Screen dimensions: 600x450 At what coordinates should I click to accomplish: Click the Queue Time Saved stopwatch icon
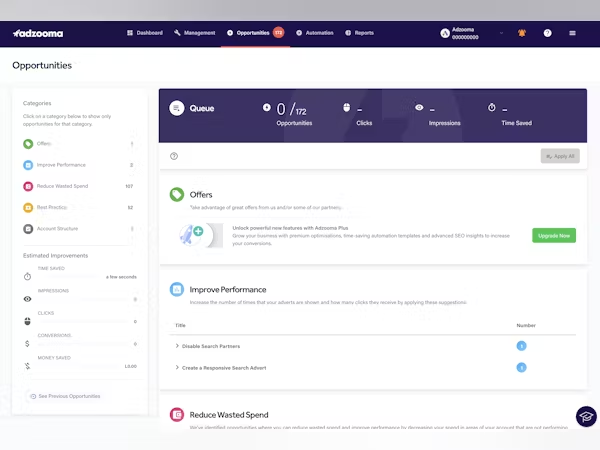pyautogui.click(x=492, y=108)
